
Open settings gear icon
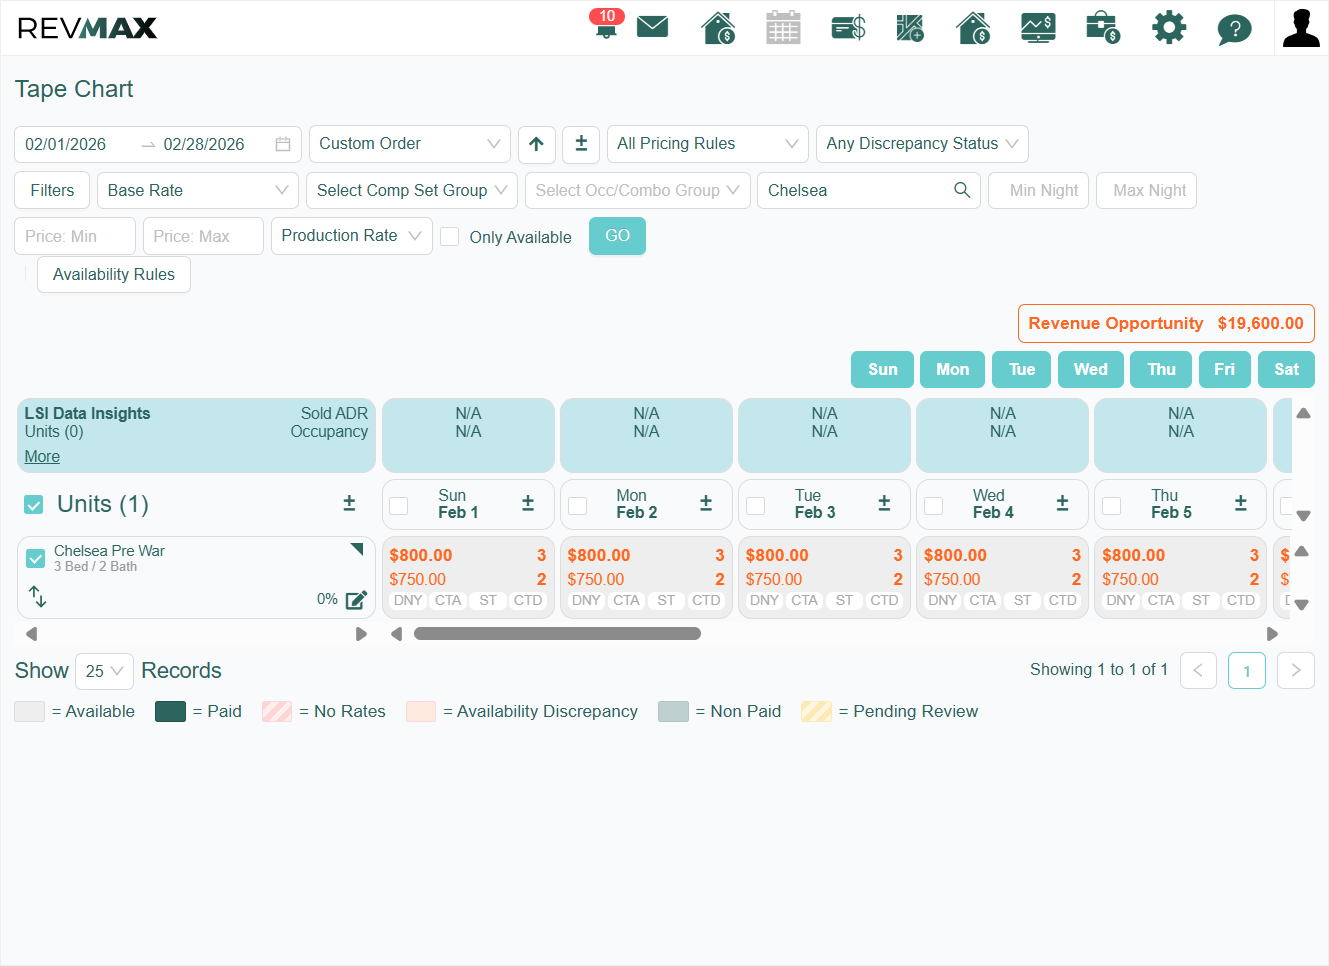coord(1168,27)
